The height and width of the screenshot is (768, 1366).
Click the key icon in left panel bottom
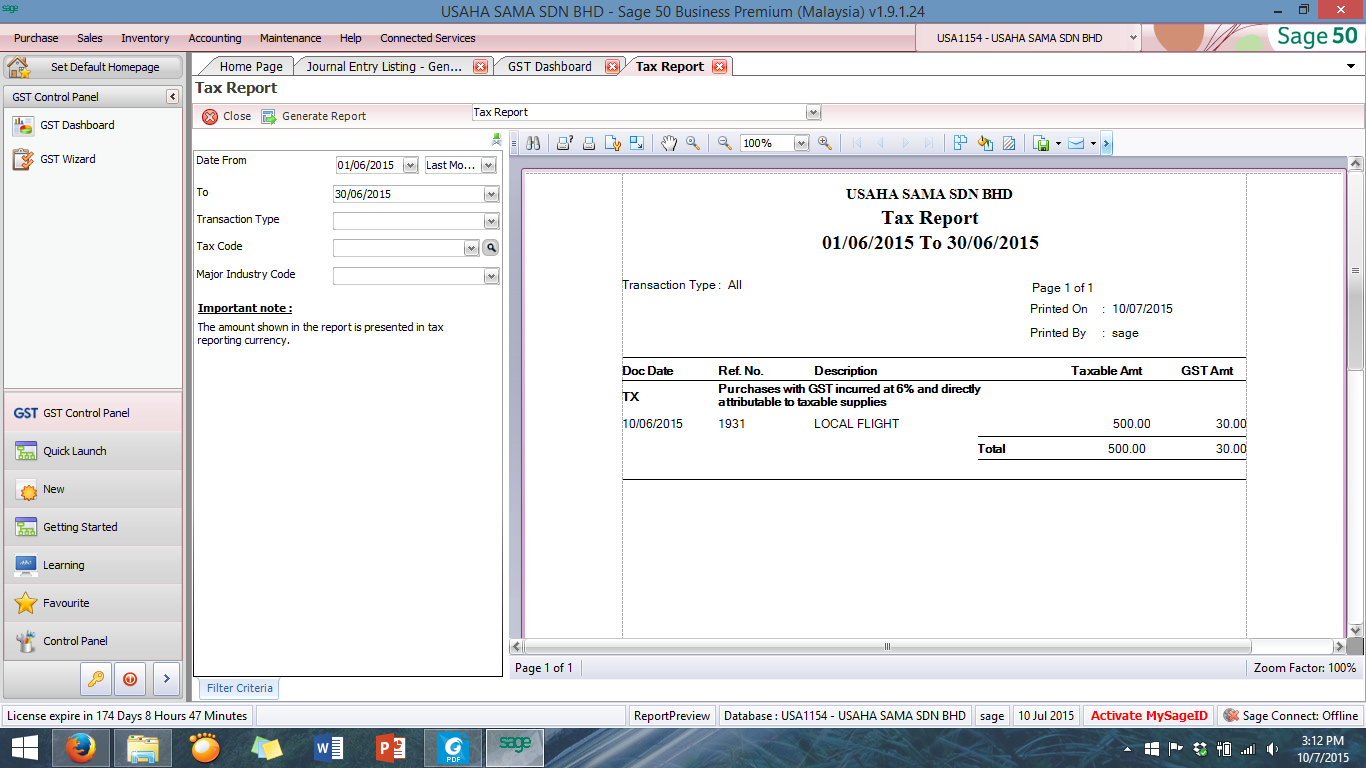97,678
